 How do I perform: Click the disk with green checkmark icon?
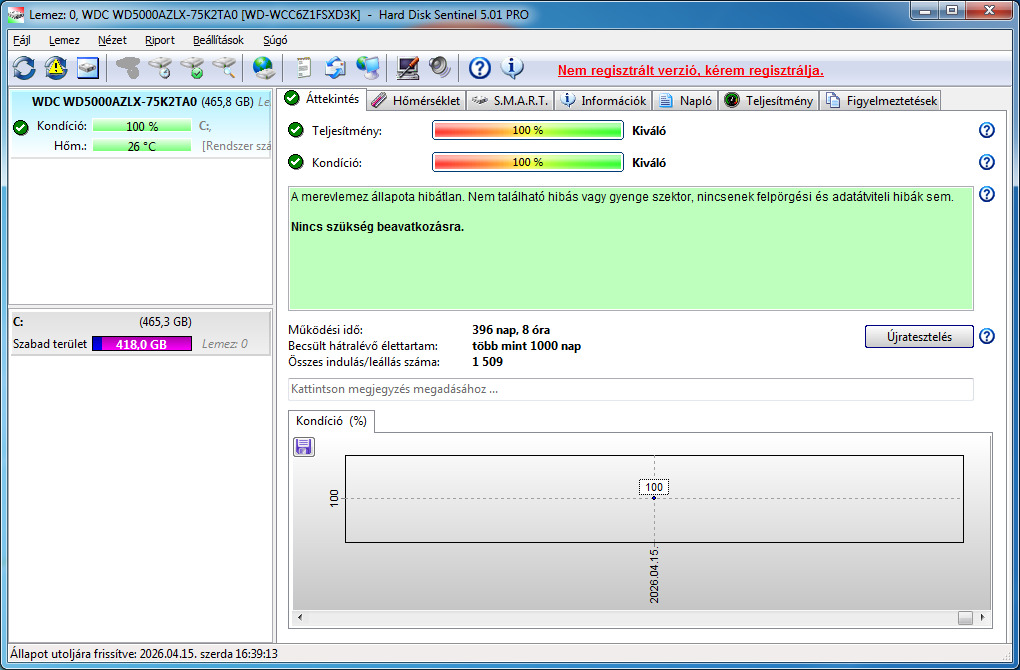193,68
